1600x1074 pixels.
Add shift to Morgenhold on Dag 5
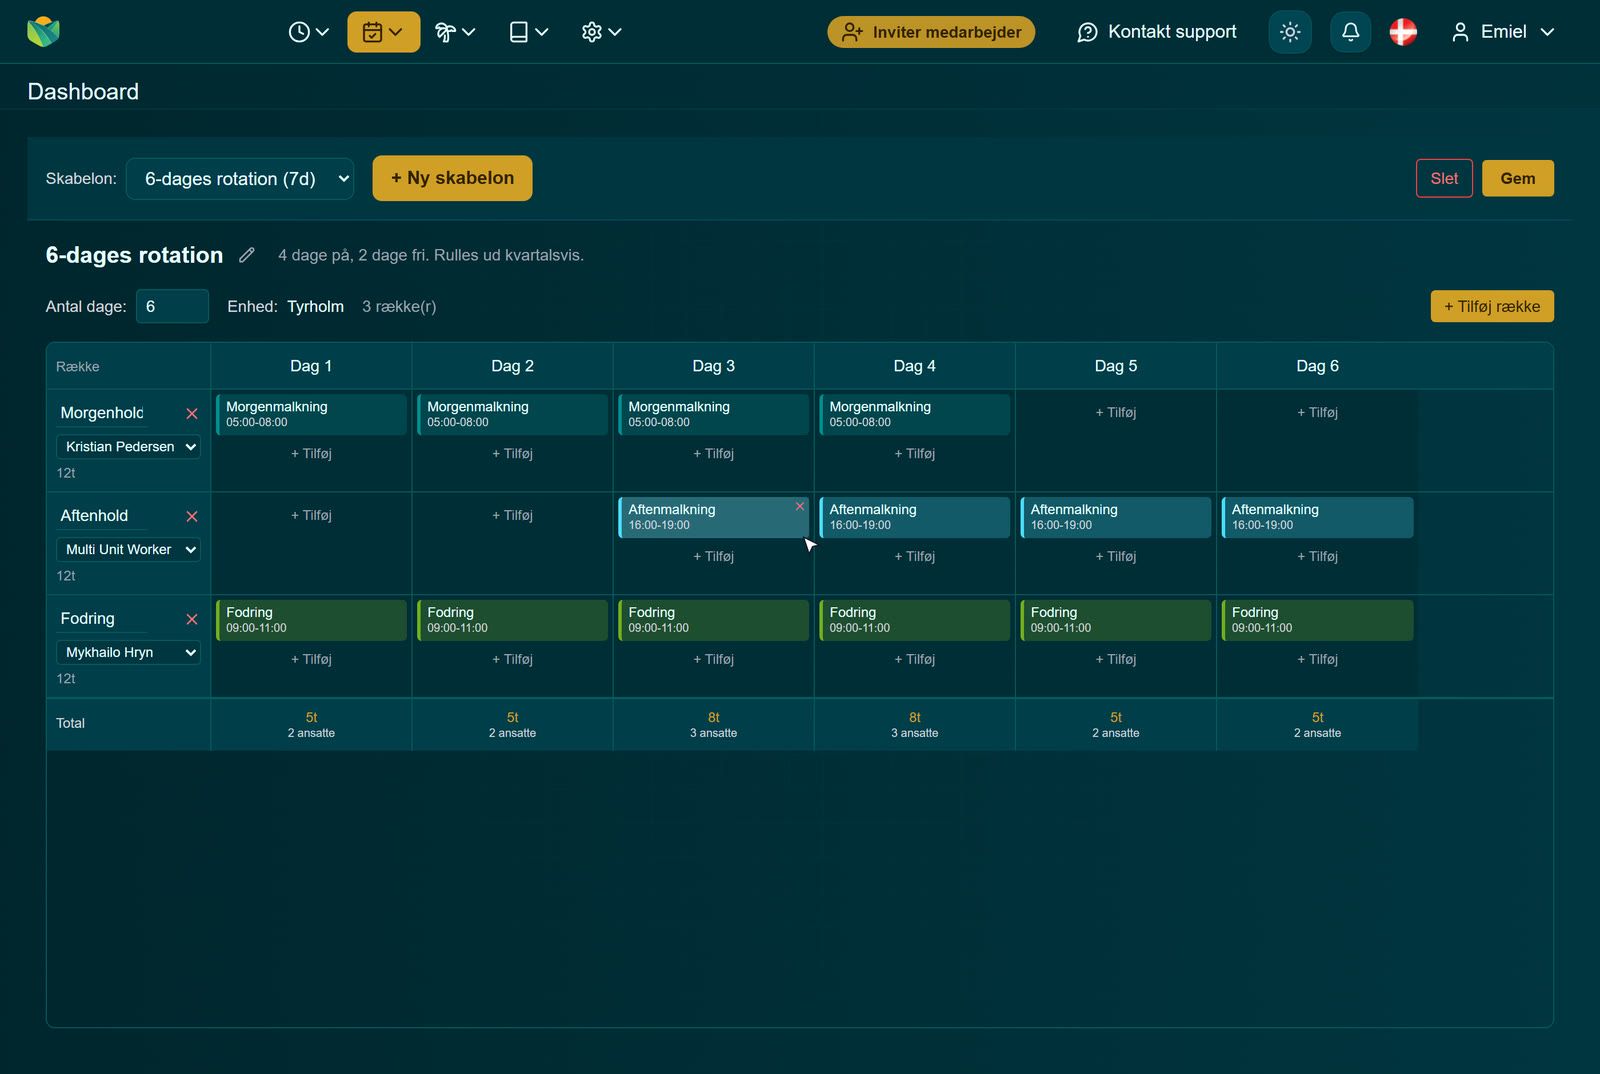click(x=1116, y=413)
